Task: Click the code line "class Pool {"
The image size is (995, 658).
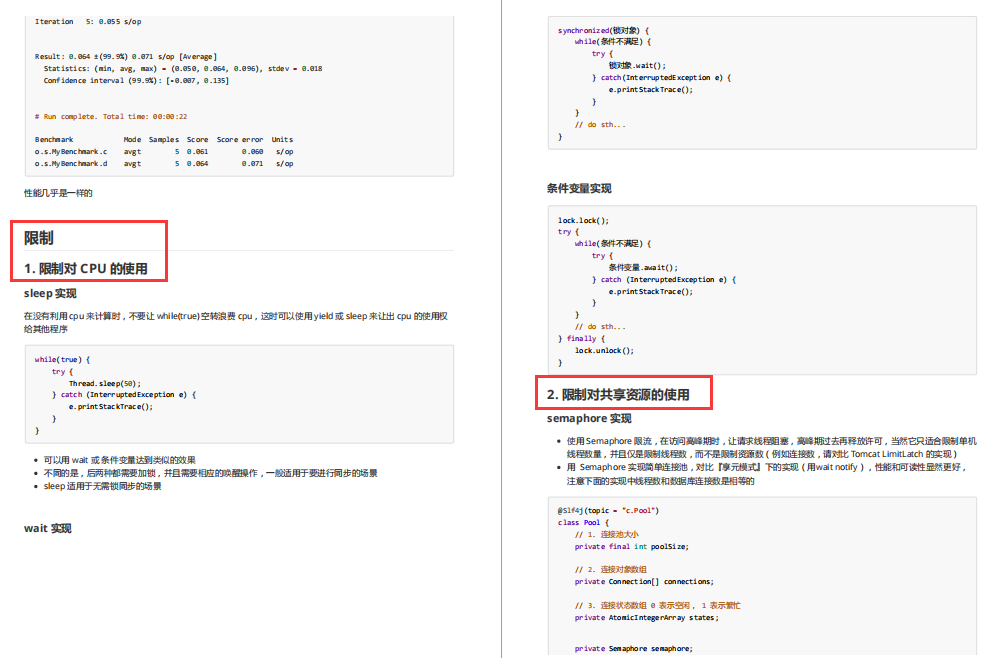Action: [x=583, y=523]
